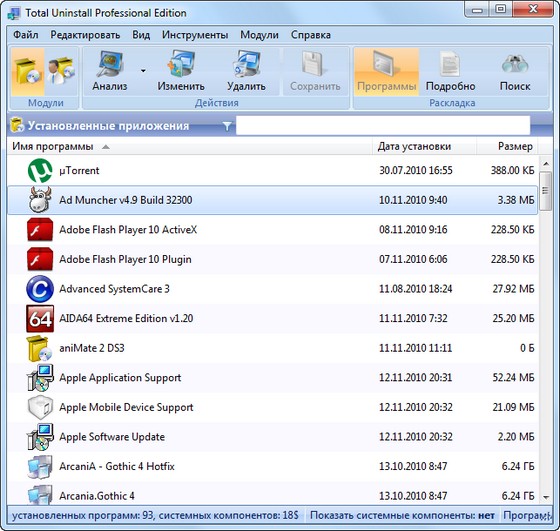Select Apple Mobile Device Support entry
The image size is (560, 531).
click(126, 407)
